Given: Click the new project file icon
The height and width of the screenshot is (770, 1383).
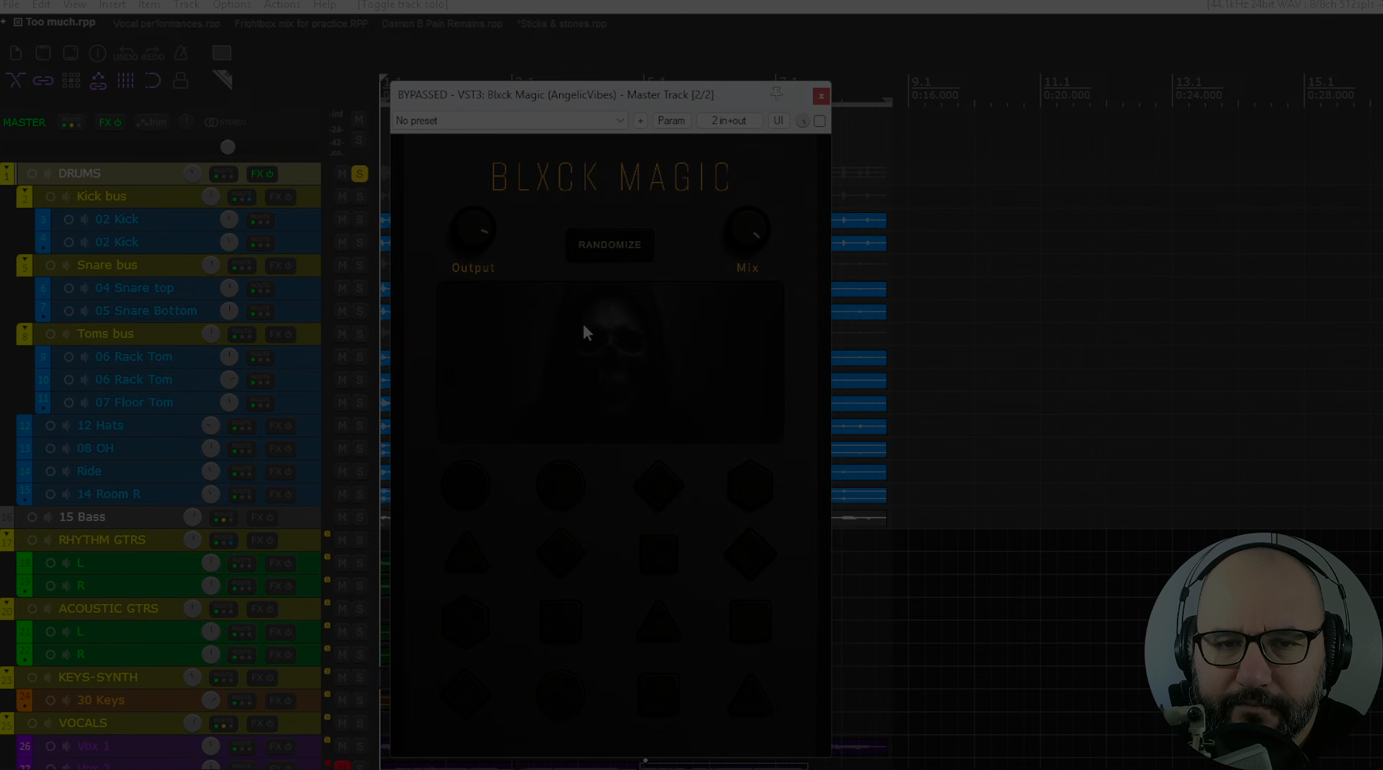Looking at the screenshot, I should tap(16, 53).
